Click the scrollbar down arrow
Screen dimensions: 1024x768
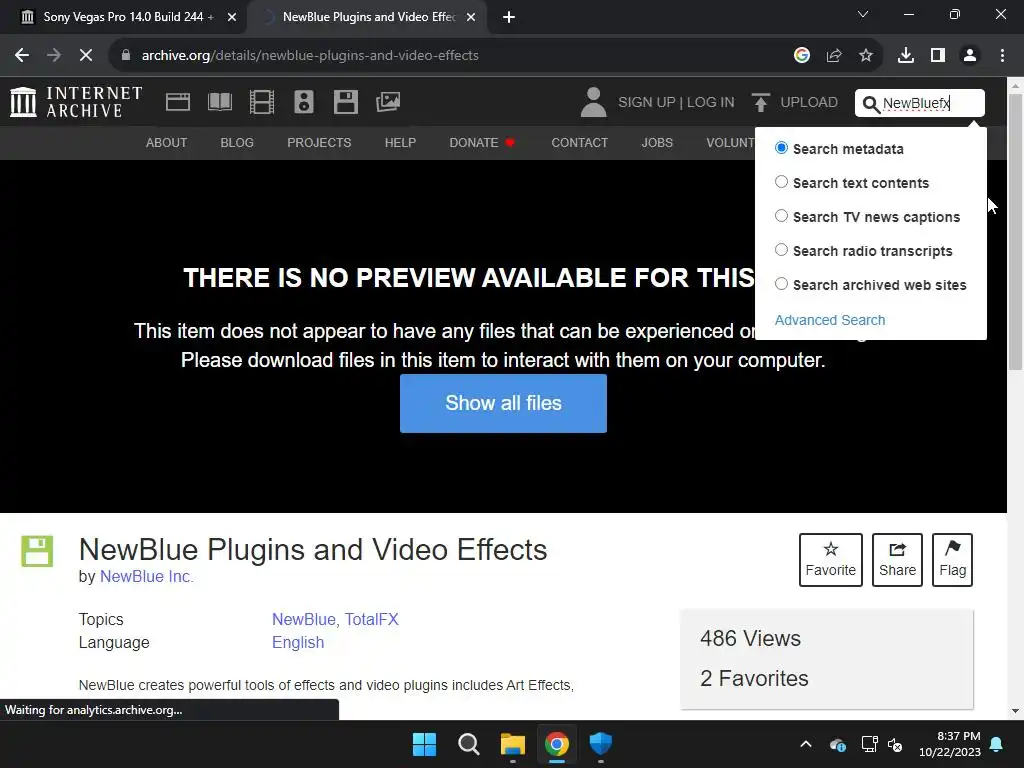pos(1016,711)
